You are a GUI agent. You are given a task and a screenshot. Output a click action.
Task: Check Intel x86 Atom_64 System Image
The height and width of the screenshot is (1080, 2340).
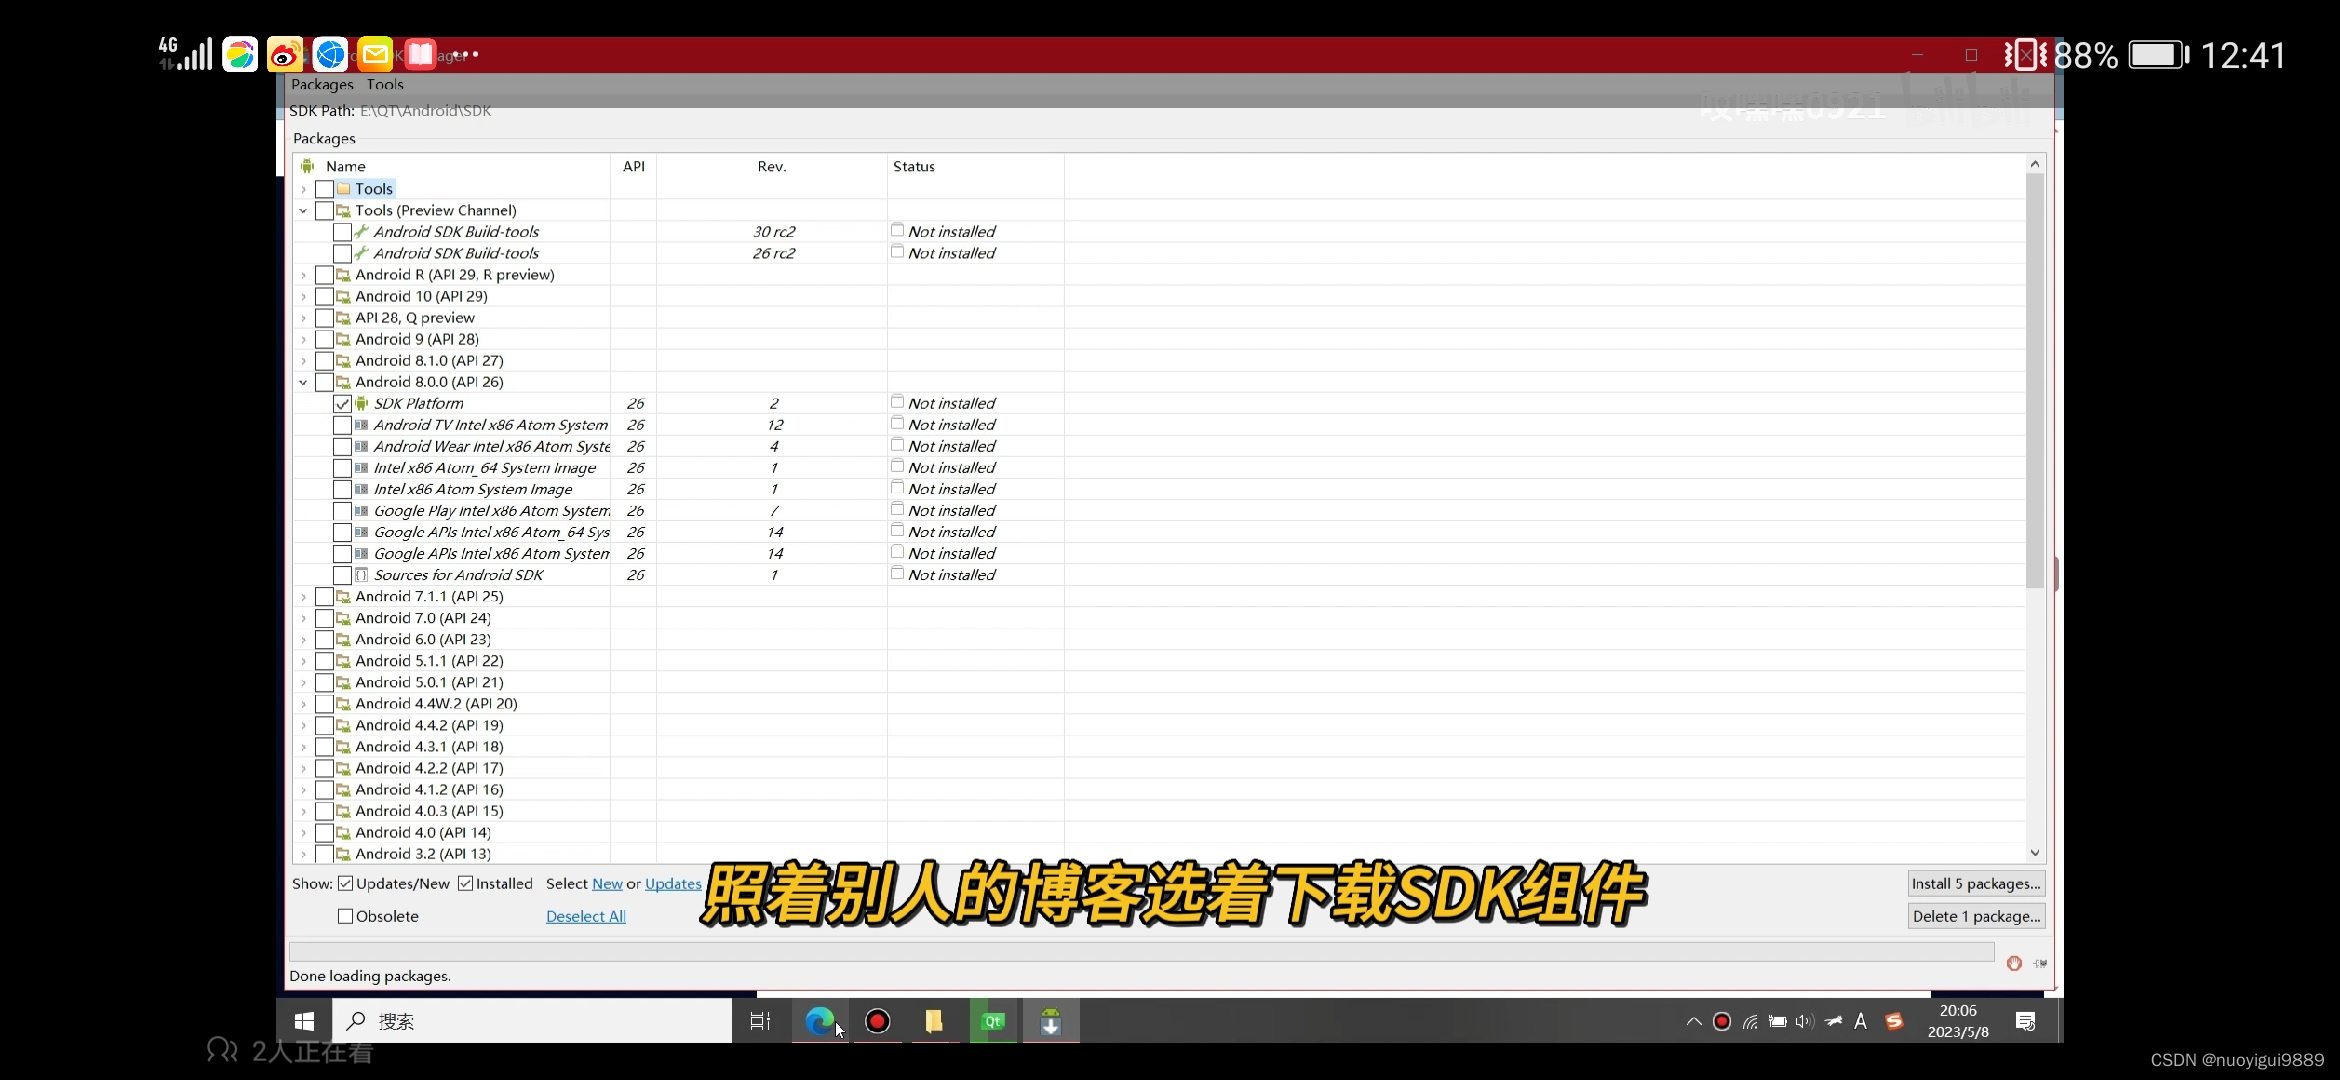click(343, 468)
